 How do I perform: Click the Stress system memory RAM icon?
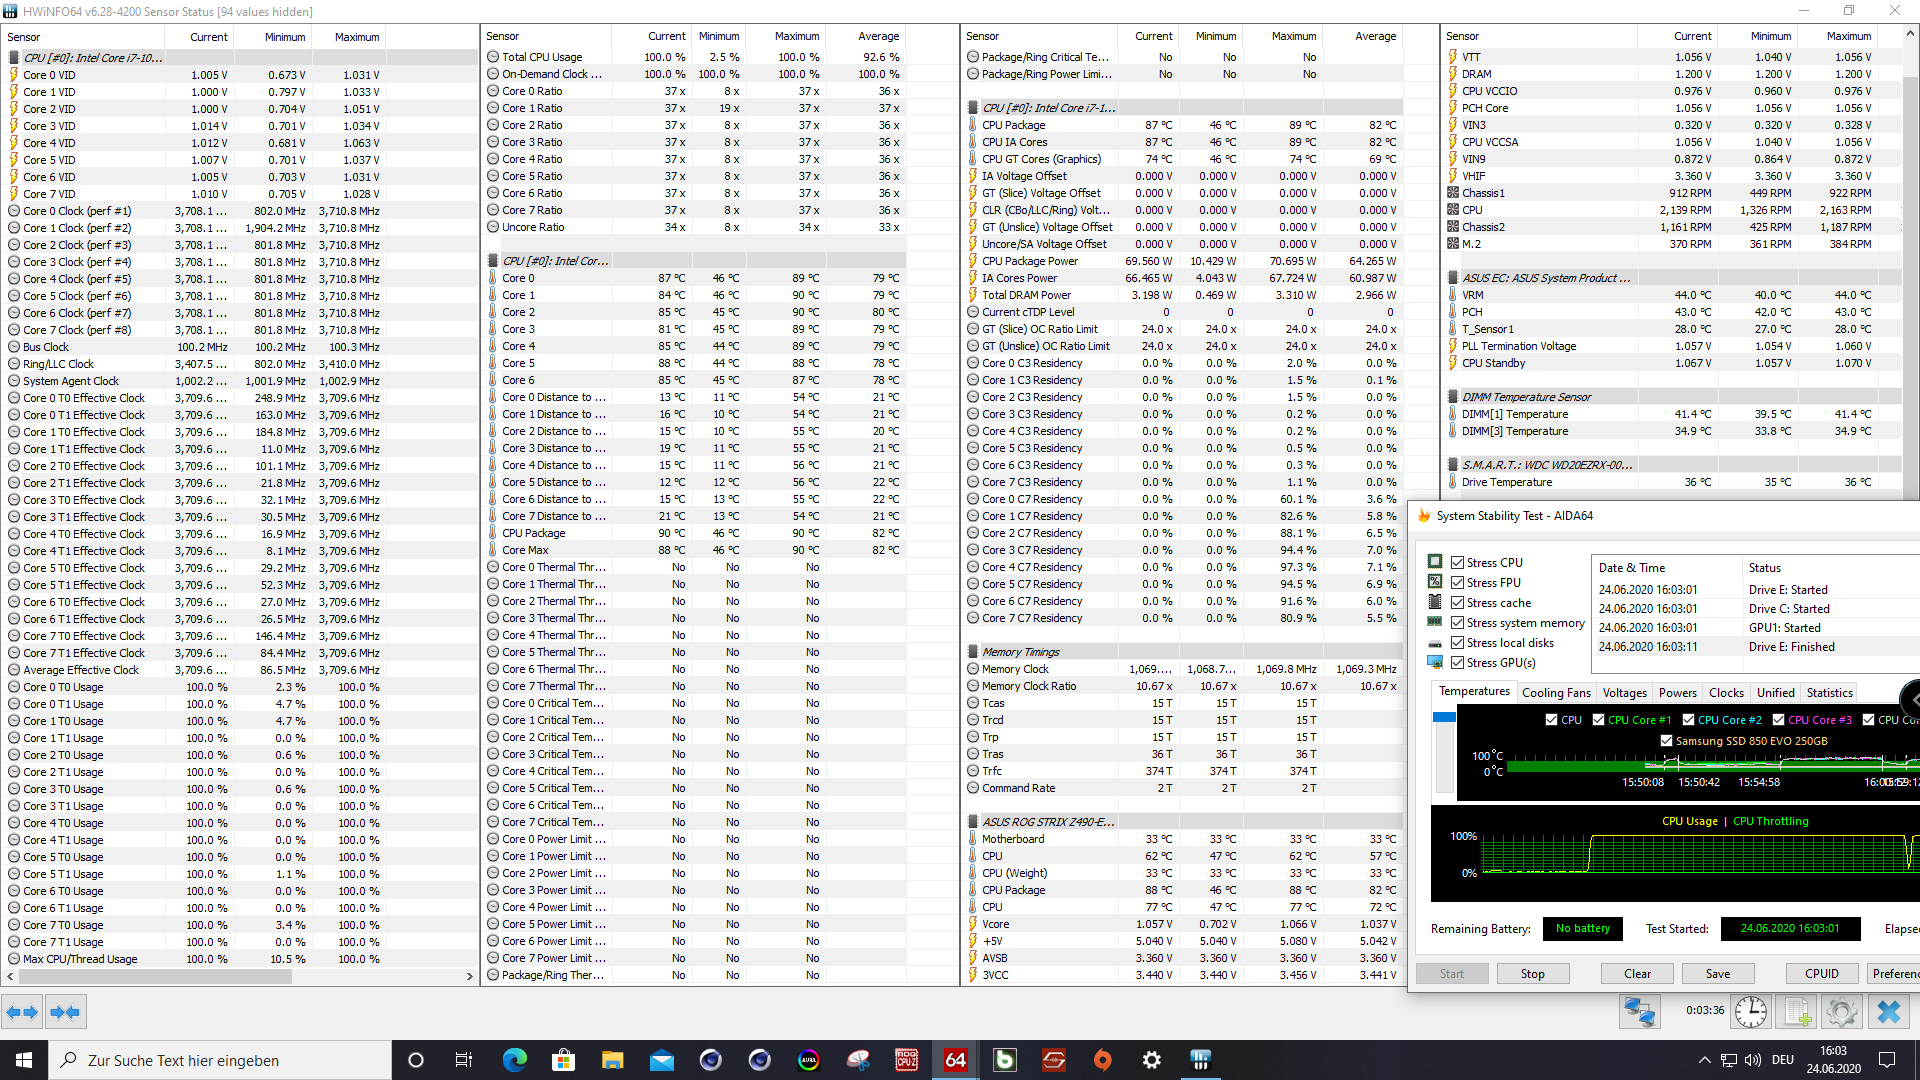1435,622
